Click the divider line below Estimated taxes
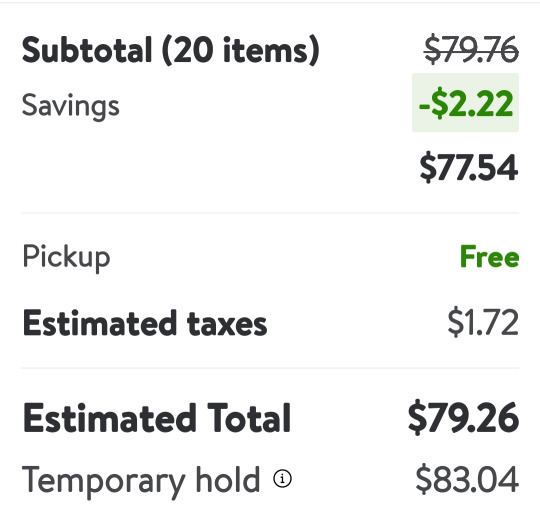 [x=270, y=368]
